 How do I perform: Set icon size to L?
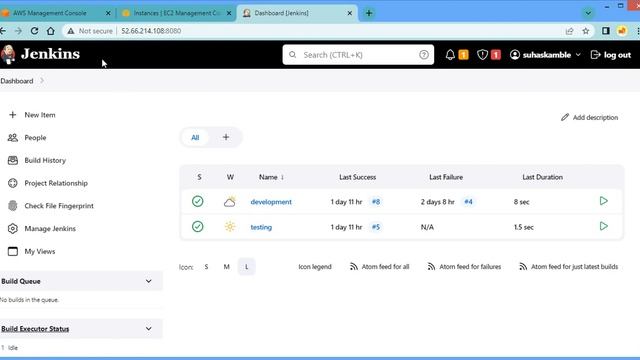pos(247,267)
